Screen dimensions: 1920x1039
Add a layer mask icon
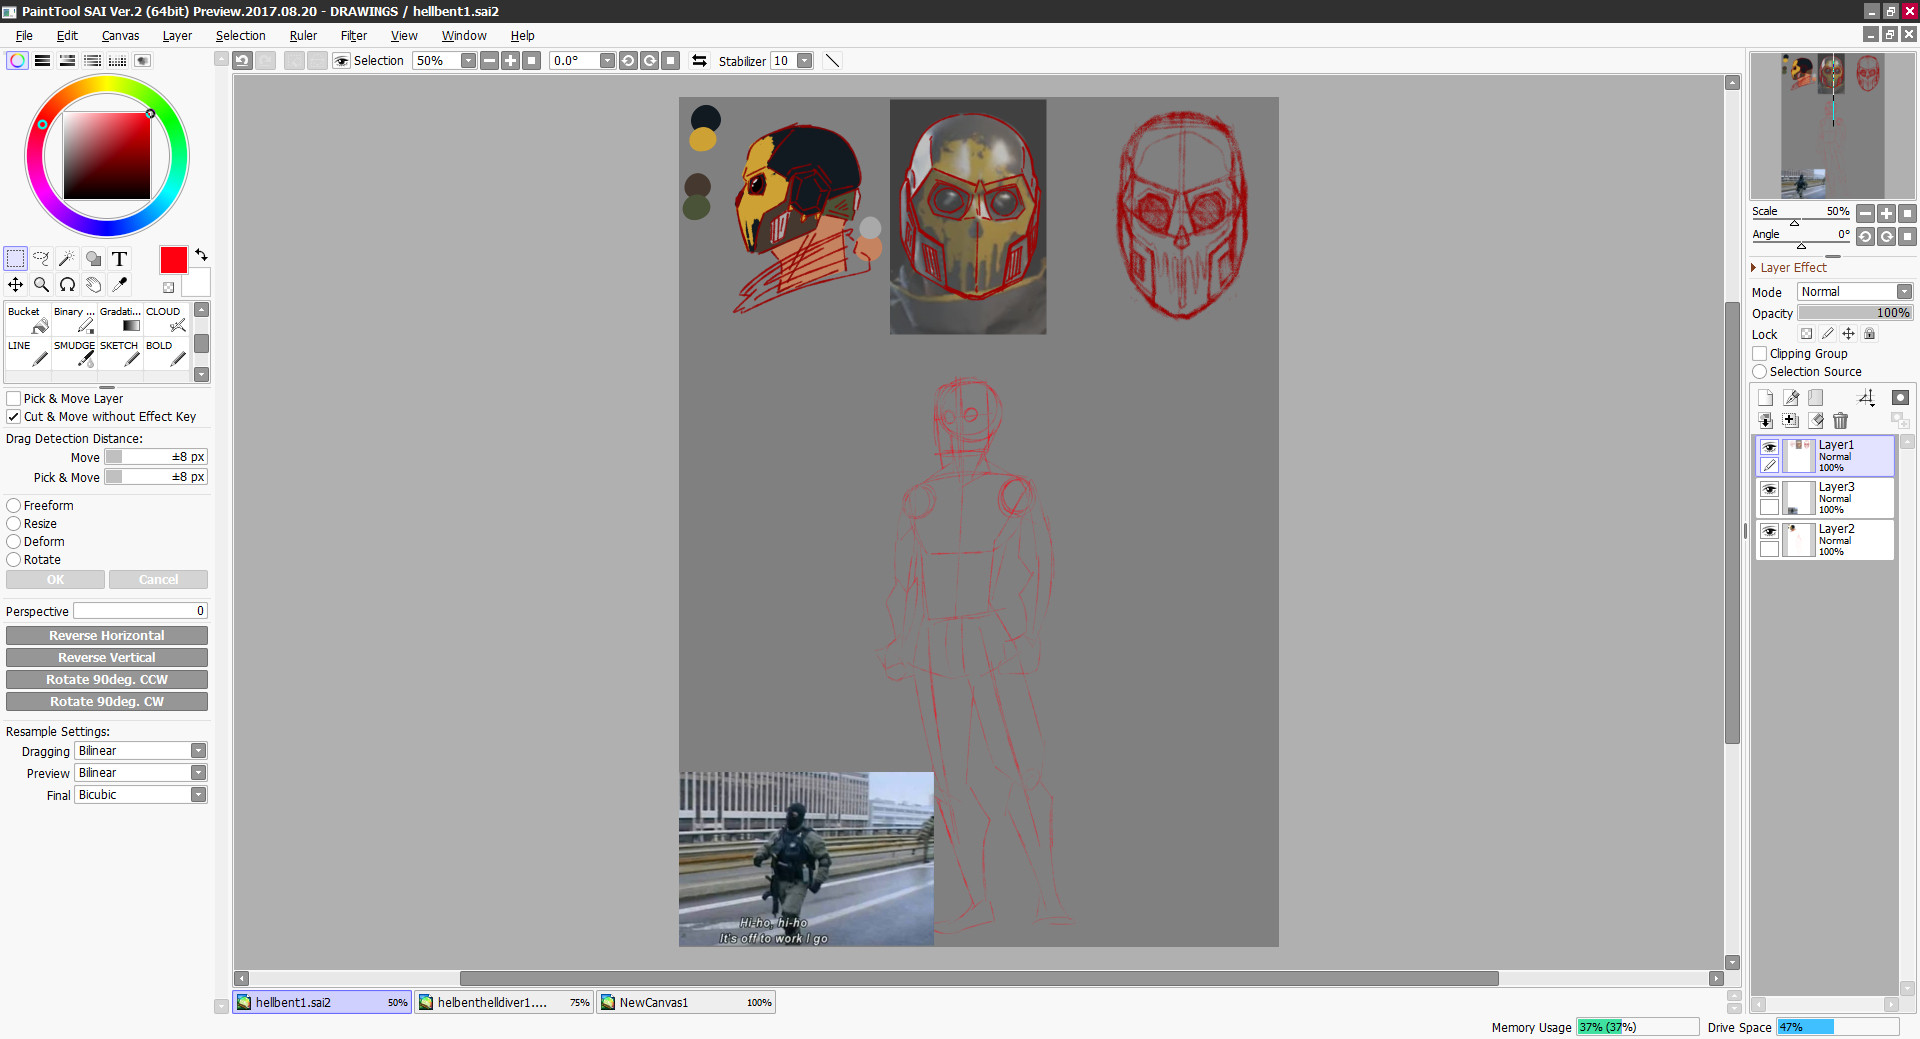coord(1901,398)
